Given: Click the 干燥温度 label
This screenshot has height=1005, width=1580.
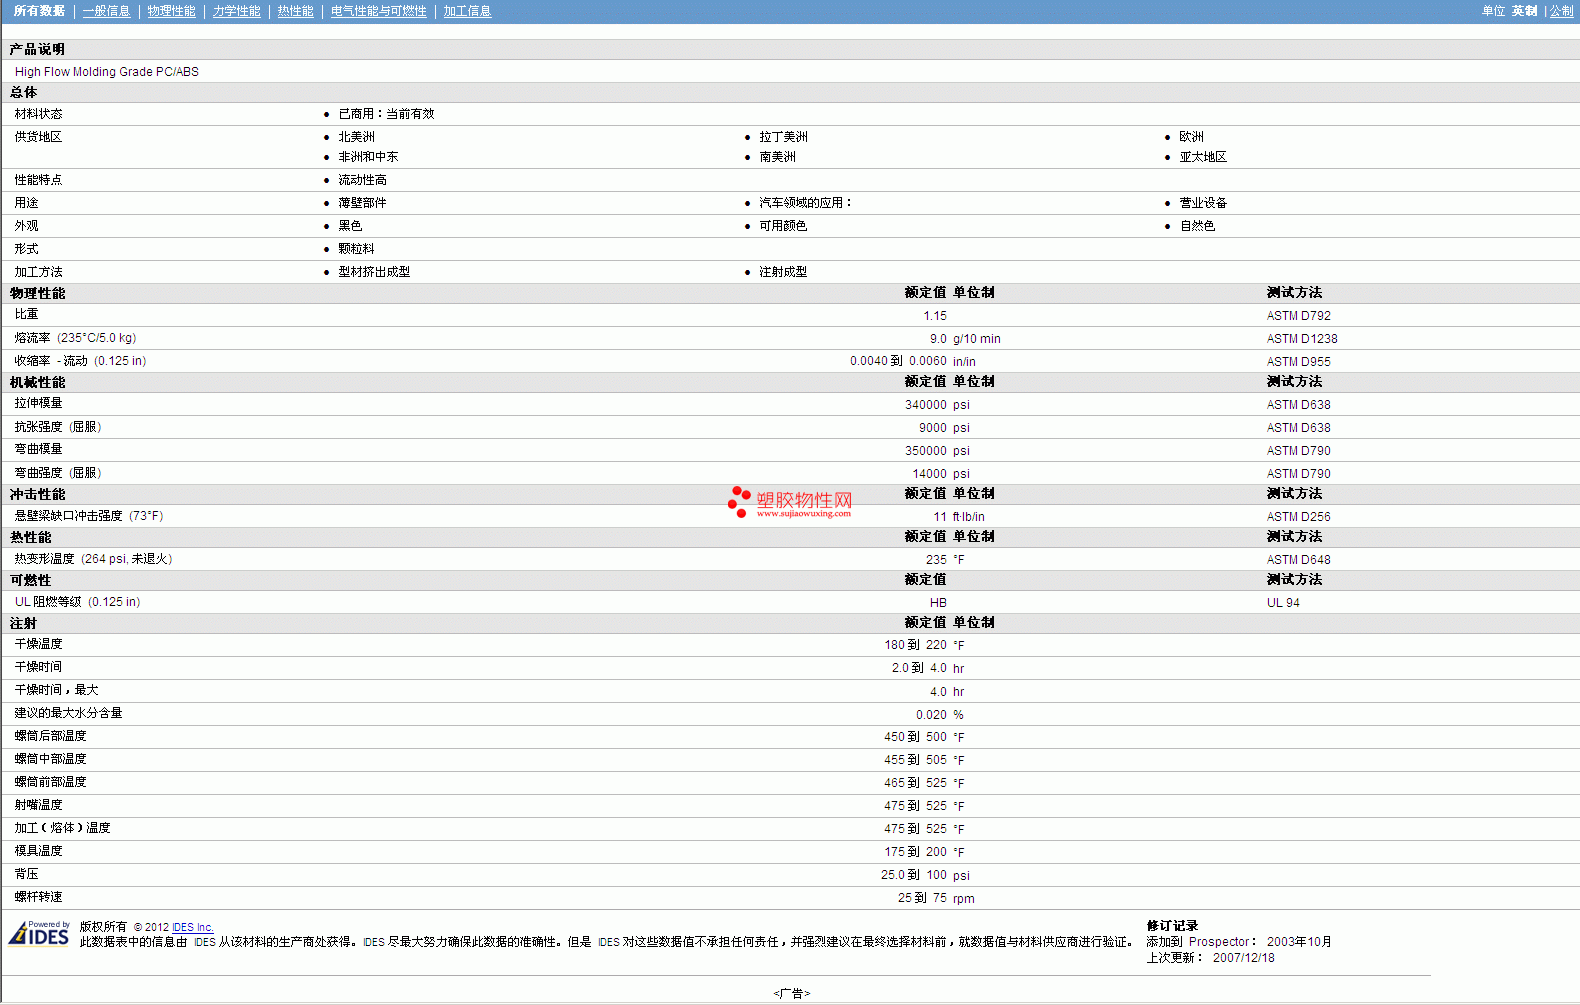Looking at the screenshot, I should (38, 644).
